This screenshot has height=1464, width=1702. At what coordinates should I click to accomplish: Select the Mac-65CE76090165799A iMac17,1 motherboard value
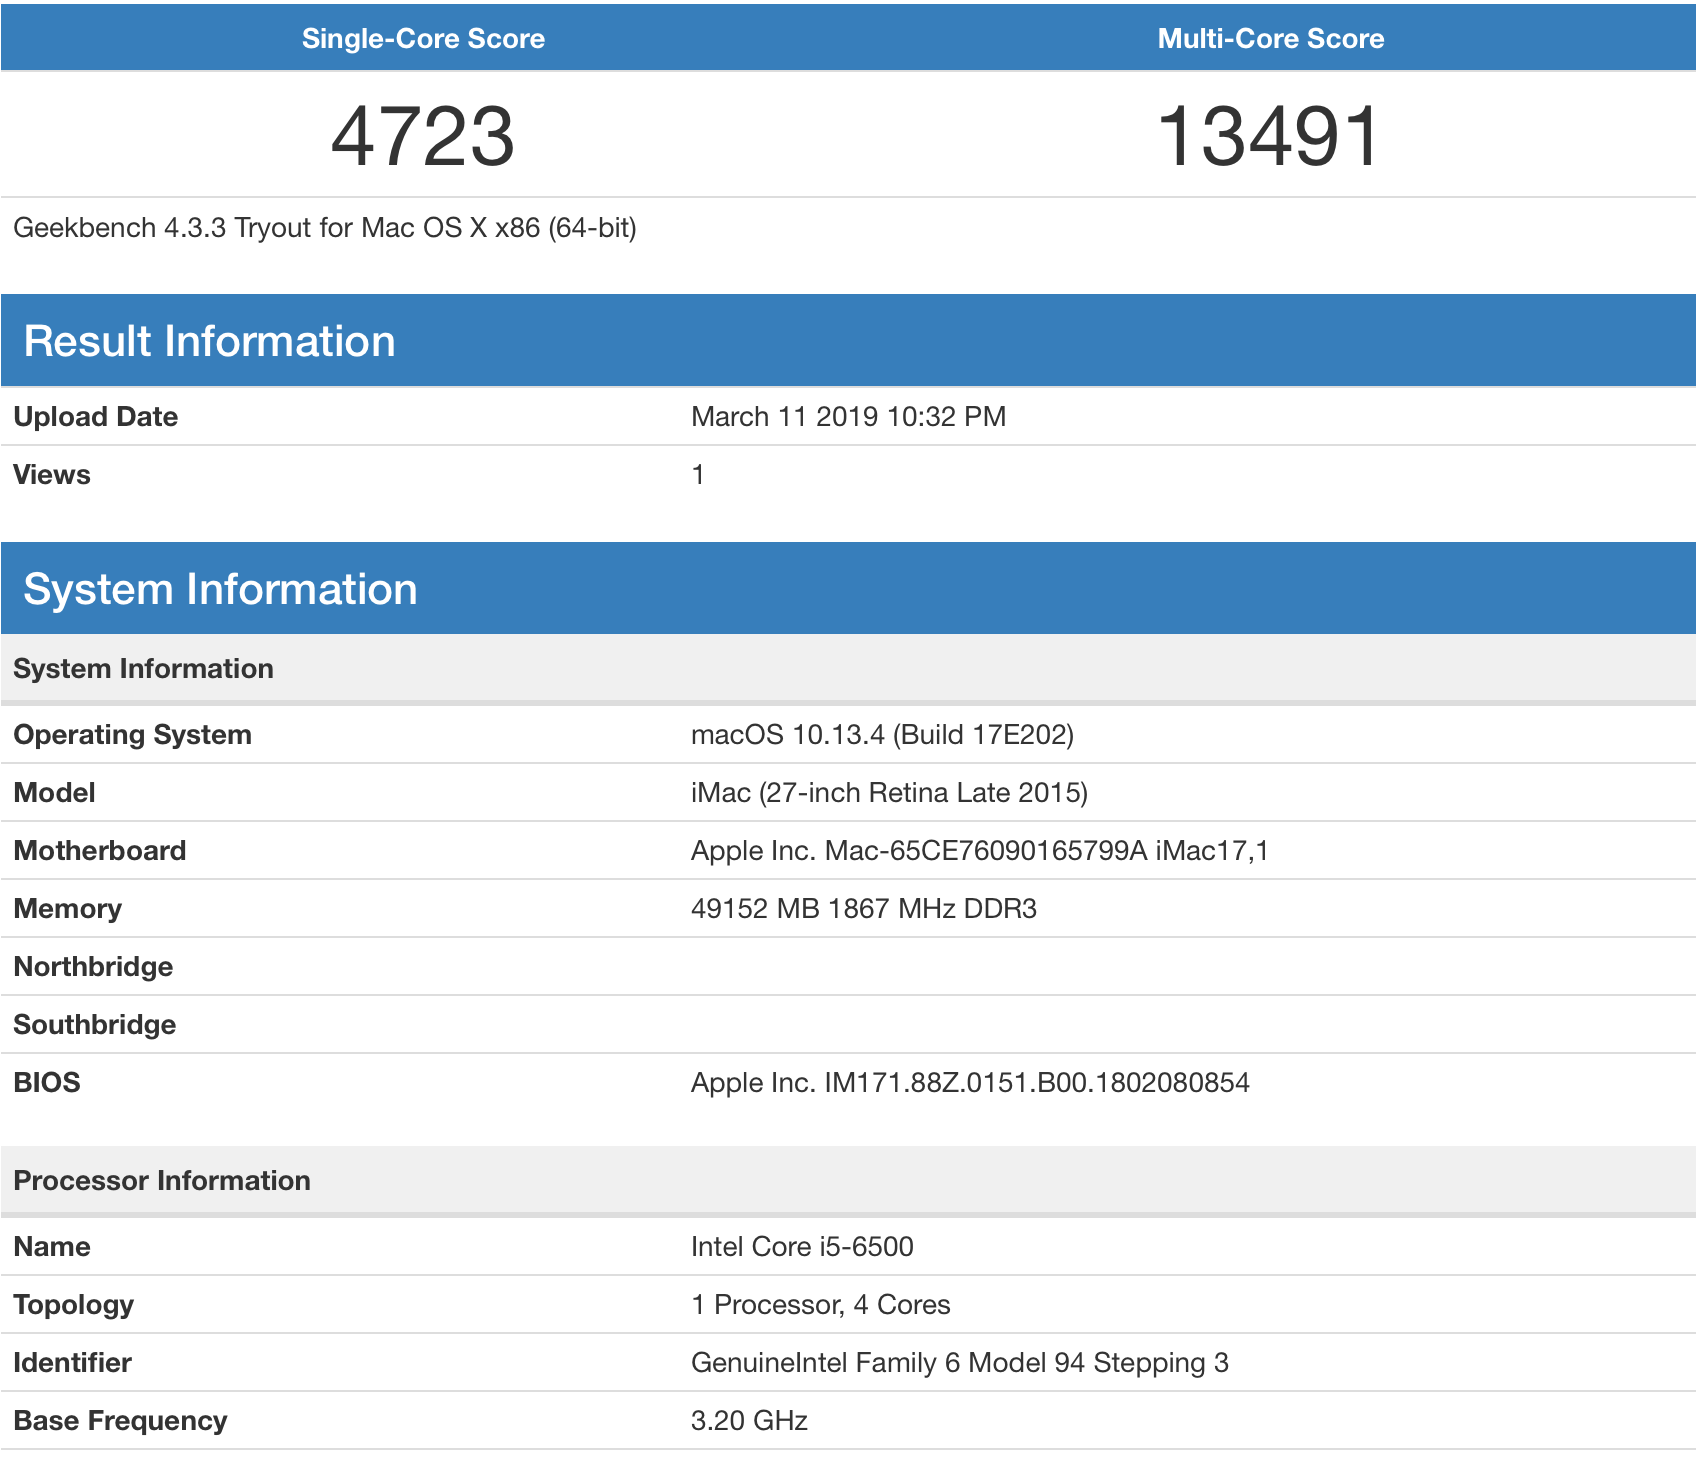pos(980,851)
